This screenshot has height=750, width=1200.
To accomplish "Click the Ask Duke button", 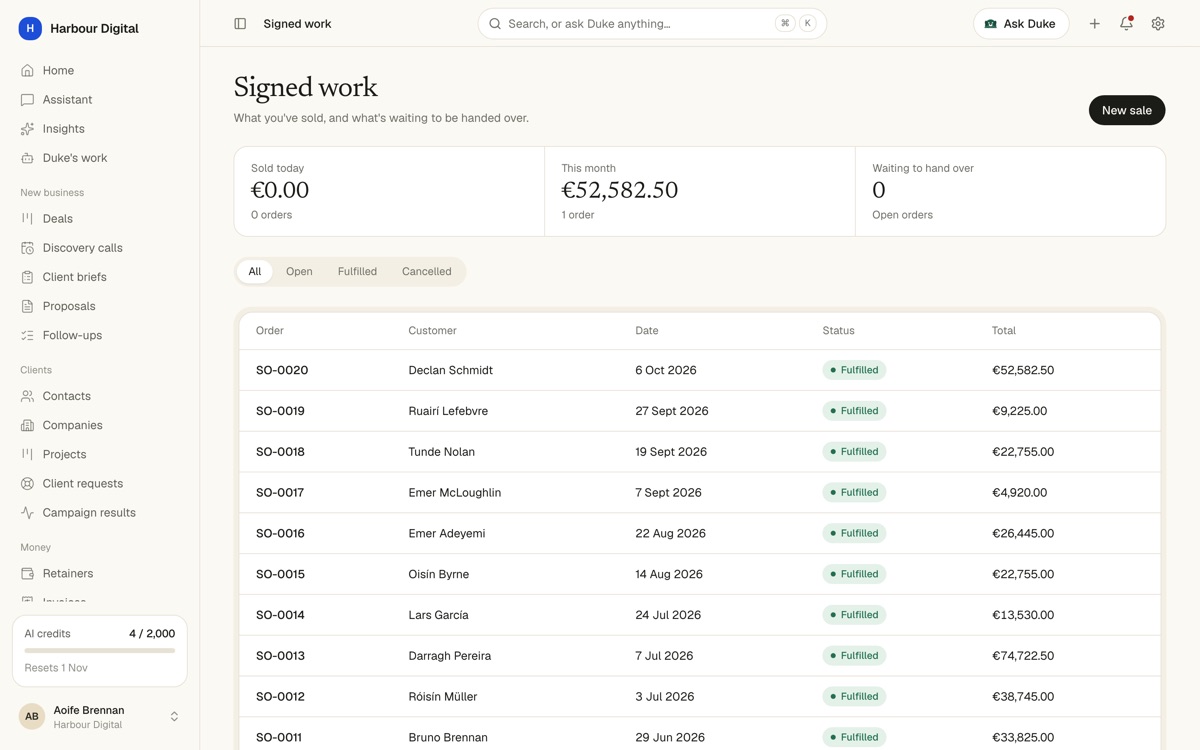I will (x=1021, y=24).
